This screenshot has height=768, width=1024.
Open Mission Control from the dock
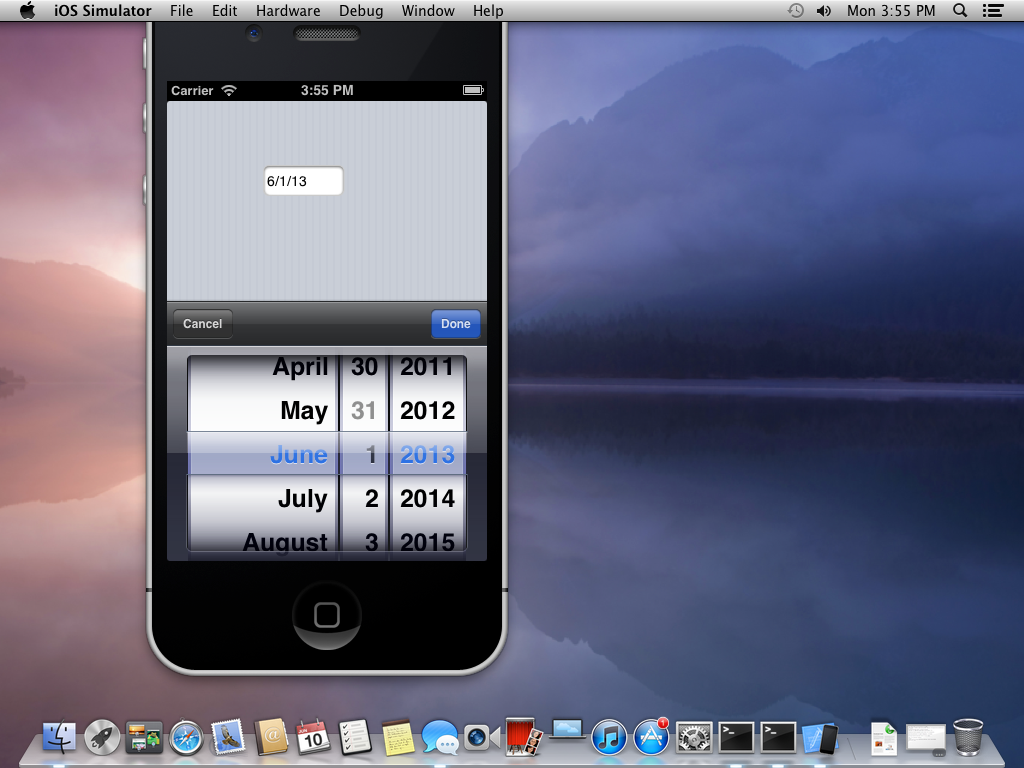(144, 738)
